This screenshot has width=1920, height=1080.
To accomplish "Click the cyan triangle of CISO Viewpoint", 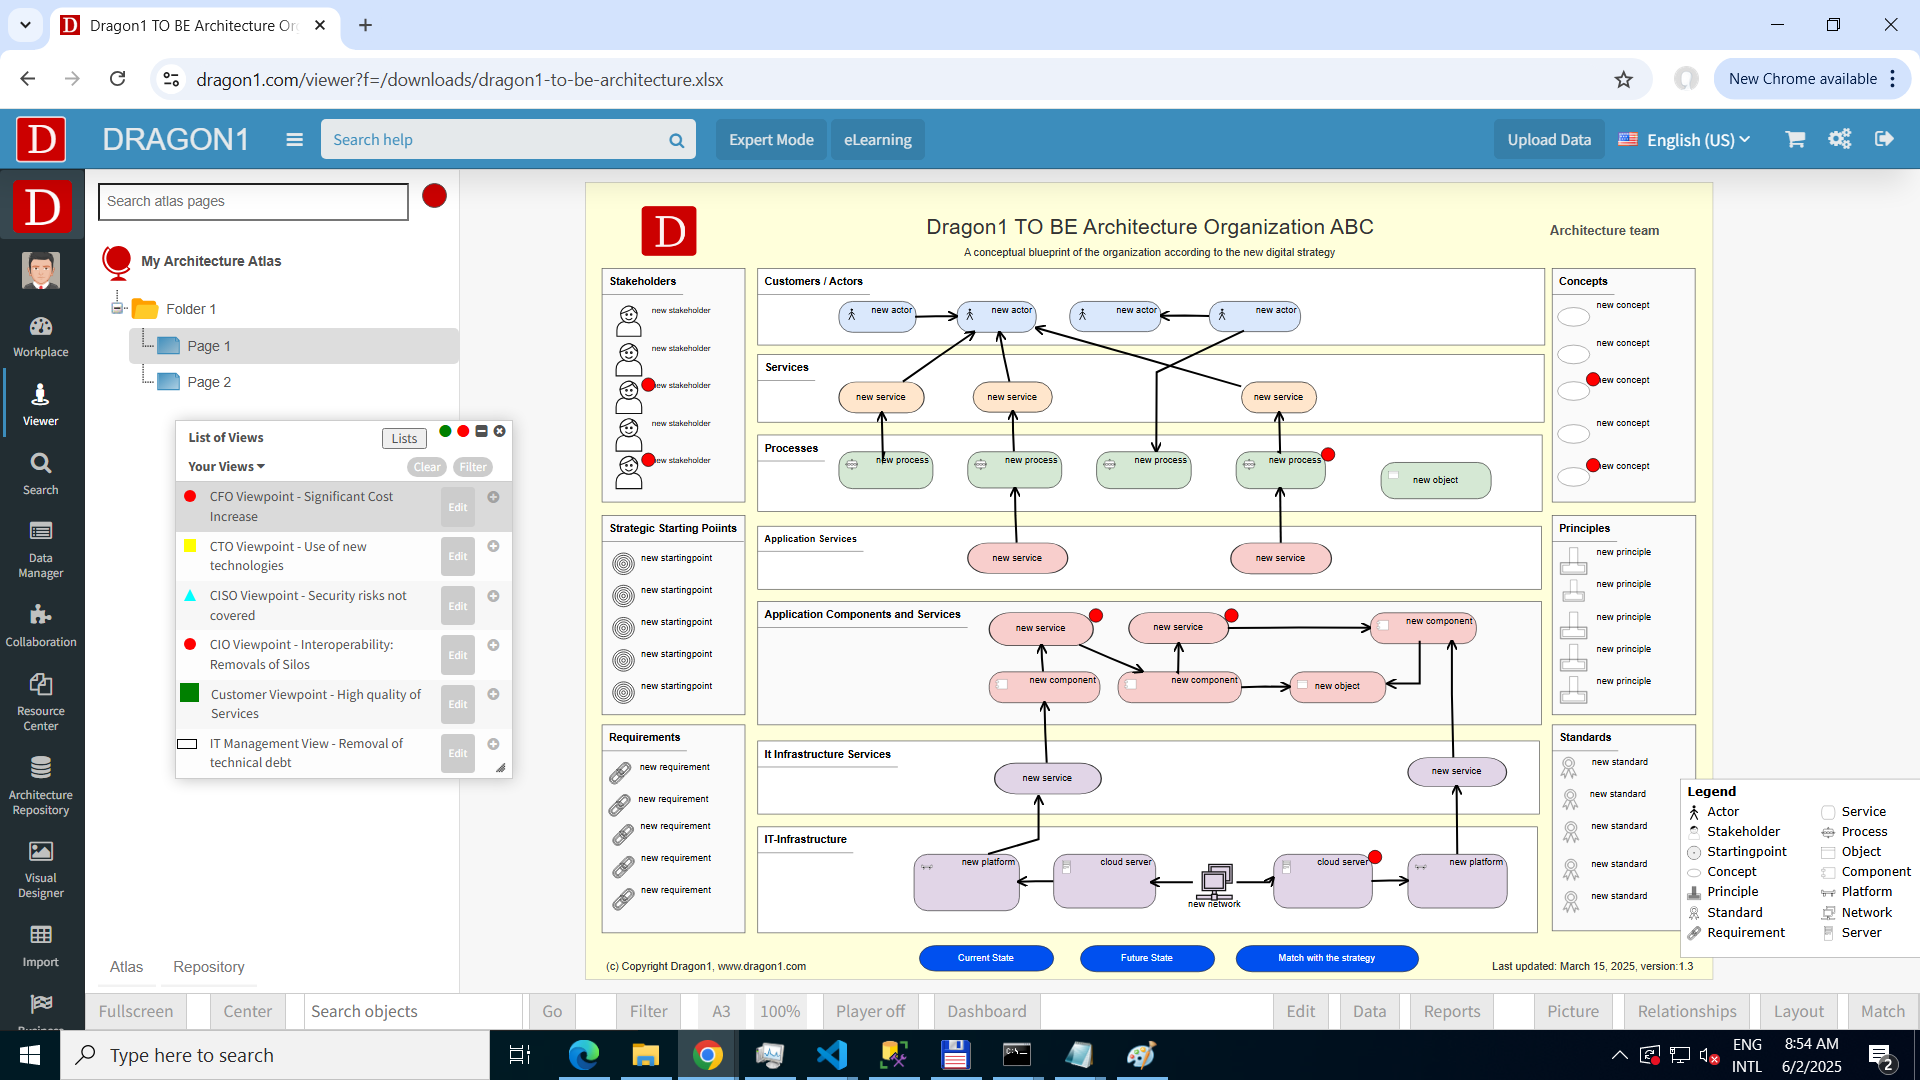I will [190, 596].
